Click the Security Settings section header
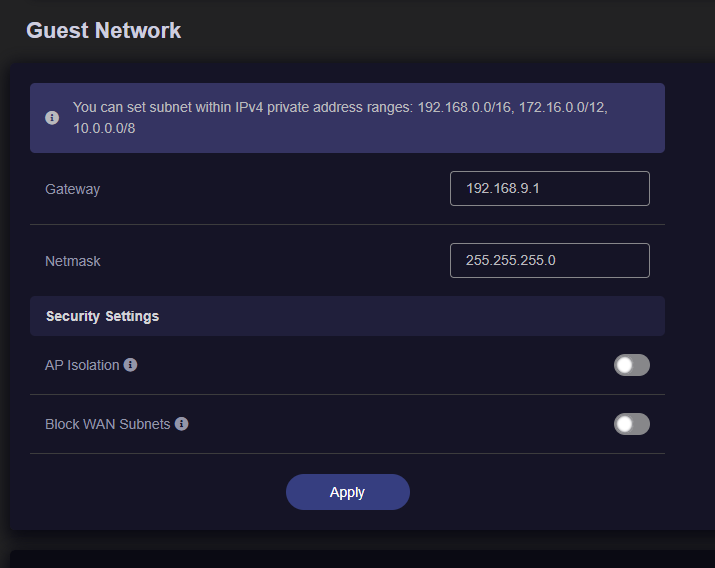Image resolution: width=715 pixels, height=568 pixels. coord(347,316)
